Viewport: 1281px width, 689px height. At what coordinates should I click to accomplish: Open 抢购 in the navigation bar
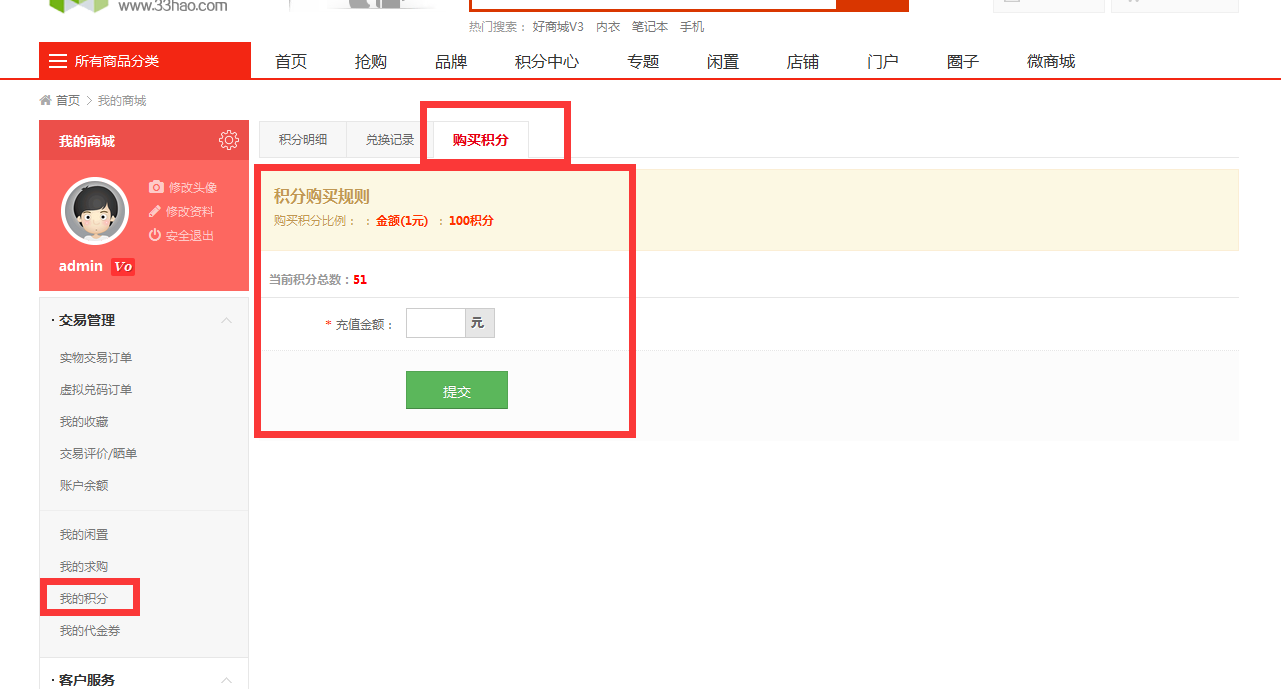371,61
